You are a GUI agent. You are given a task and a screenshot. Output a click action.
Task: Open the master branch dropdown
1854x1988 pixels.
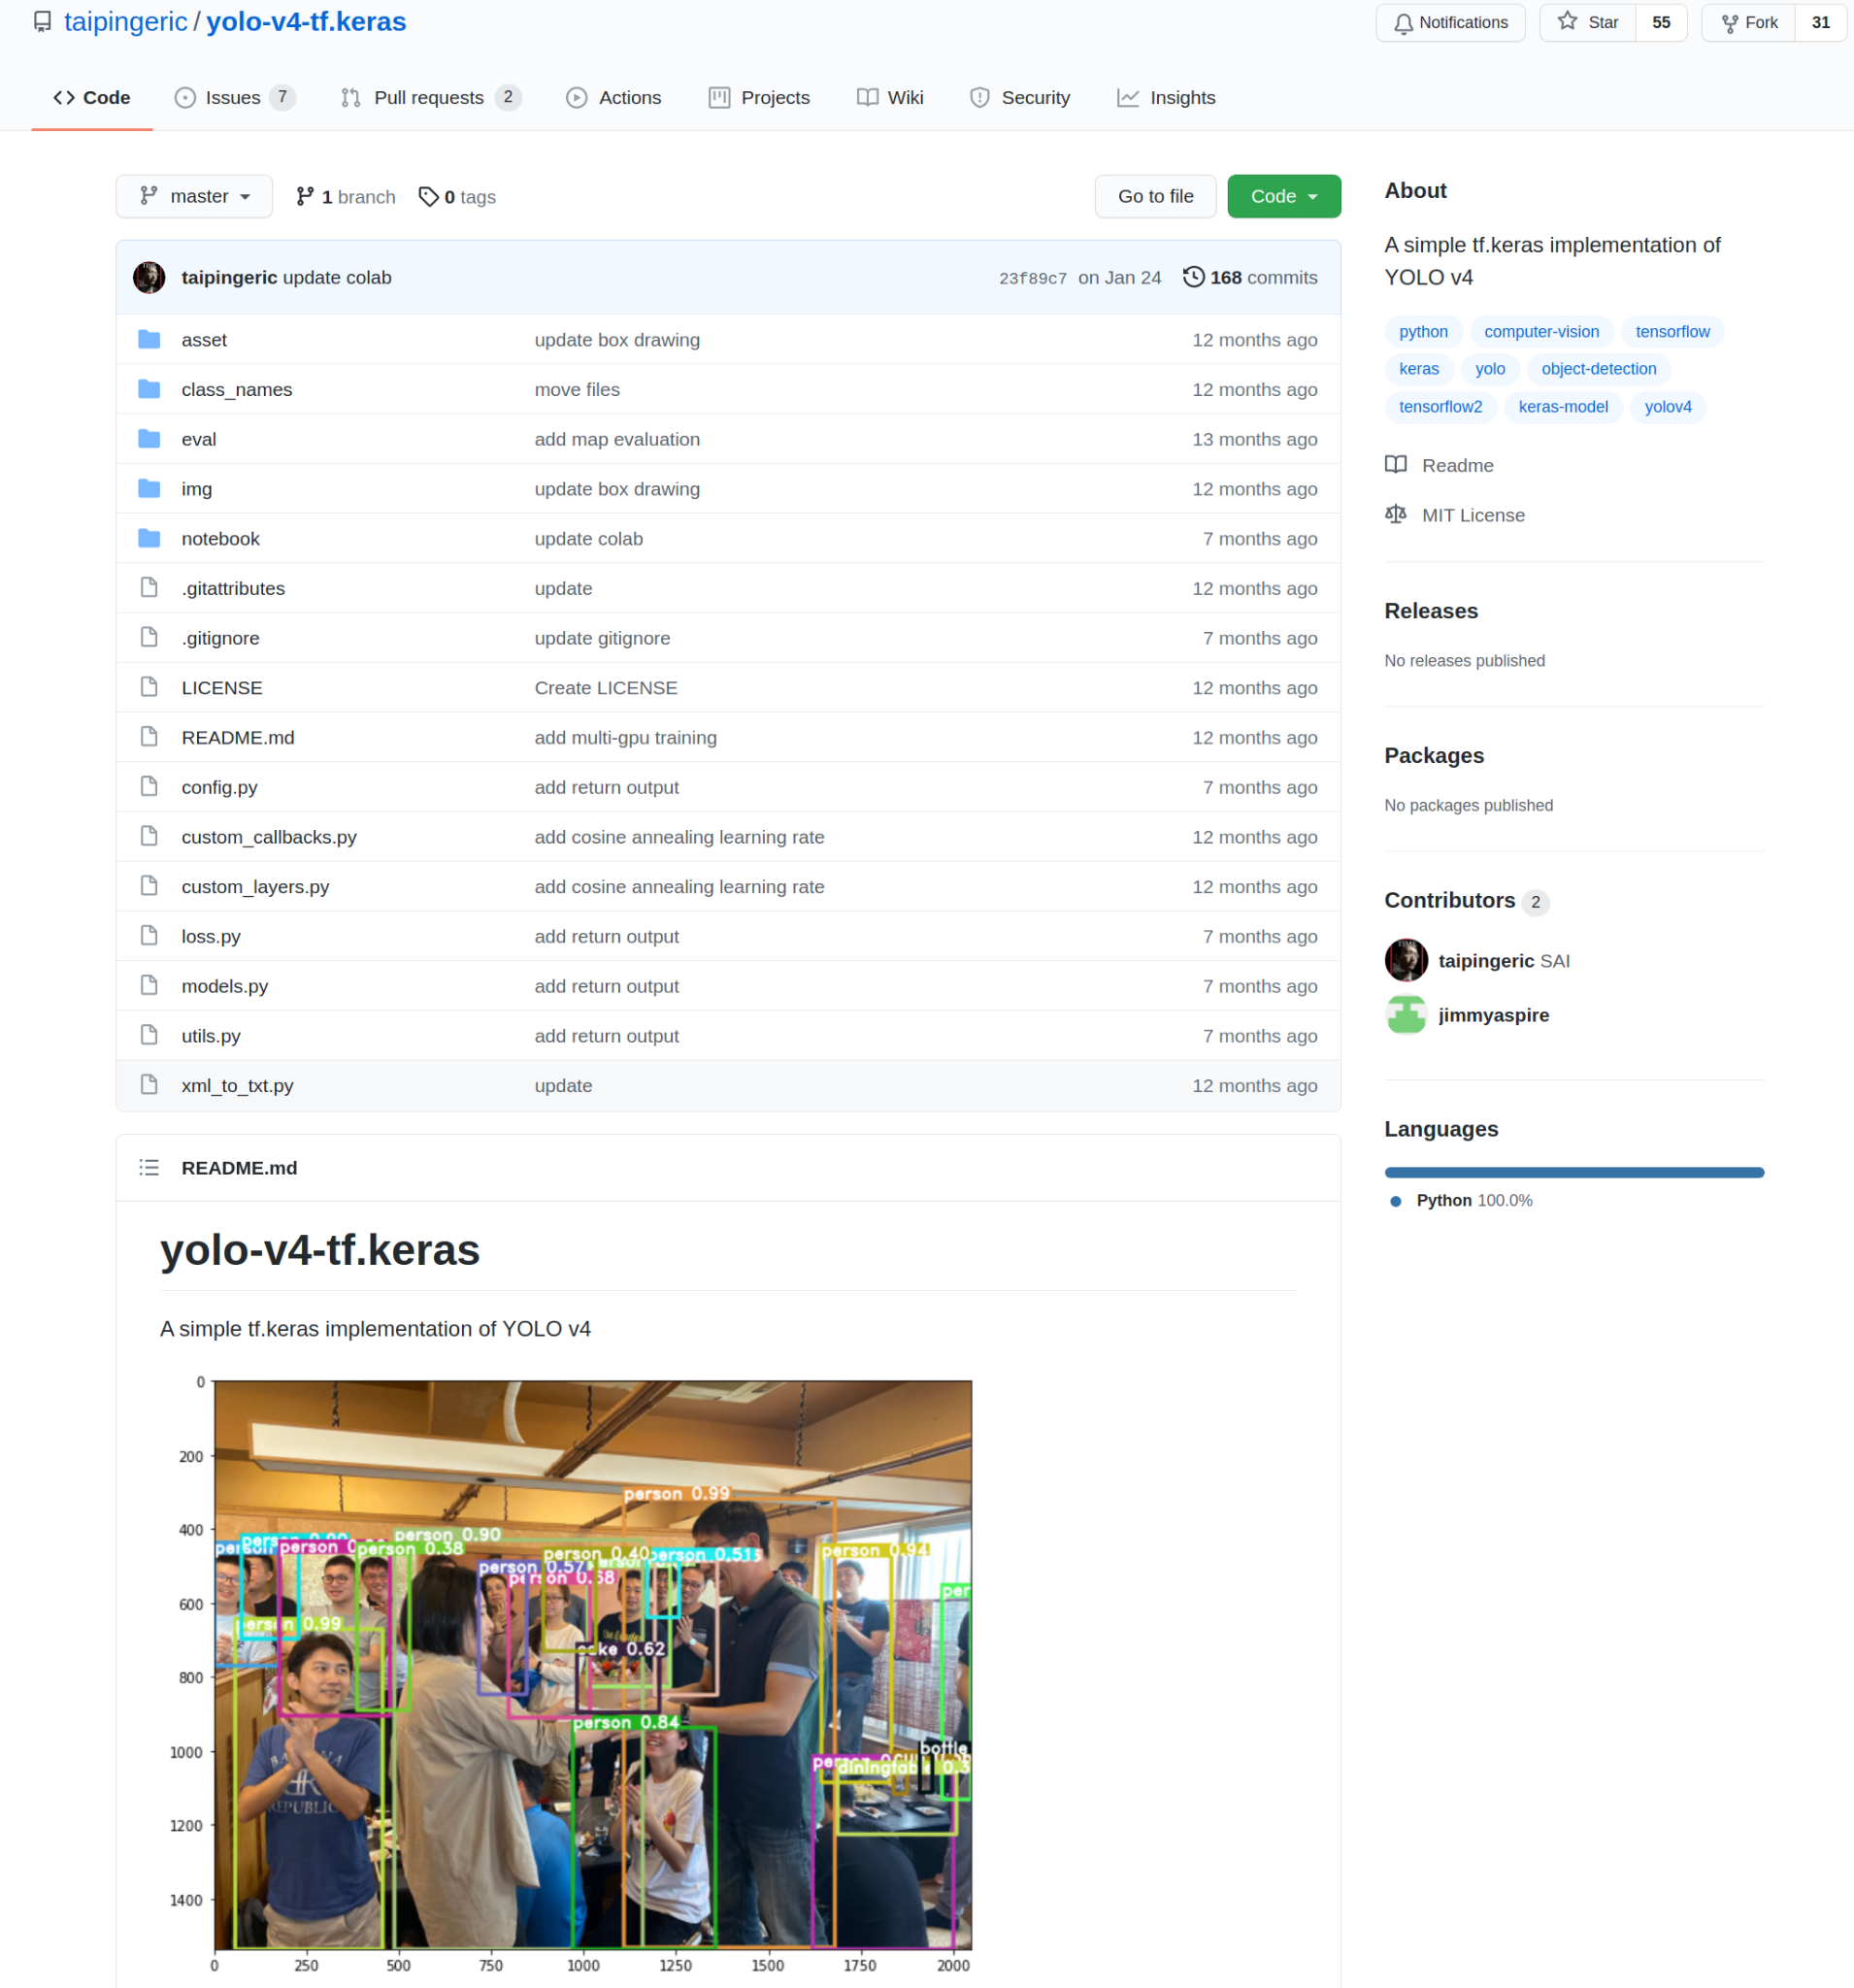pyautogui.click(x=194, y=197)
